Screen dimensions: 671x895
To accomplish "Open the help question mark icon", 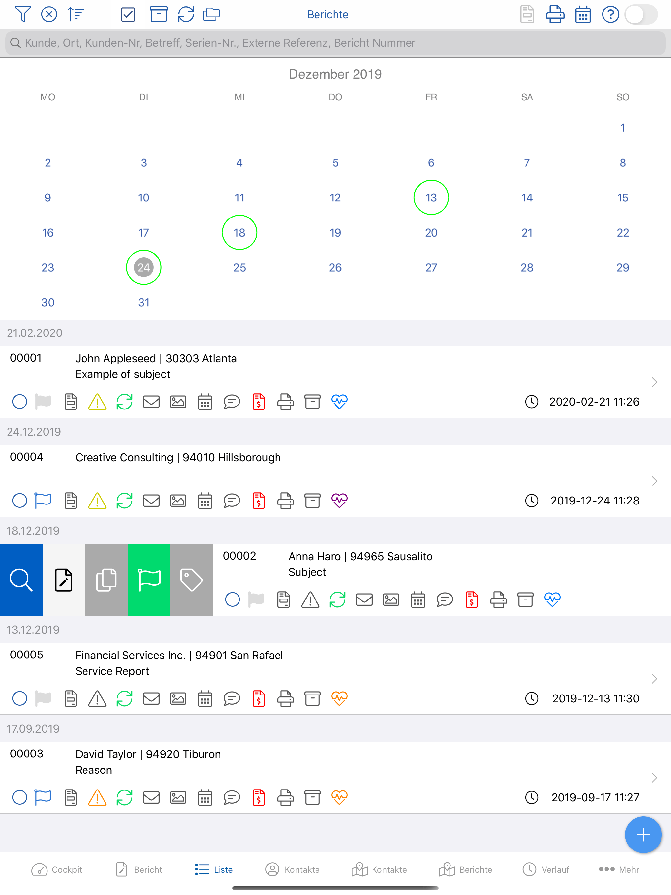I will pyautogui.click(x=611, y=14).
